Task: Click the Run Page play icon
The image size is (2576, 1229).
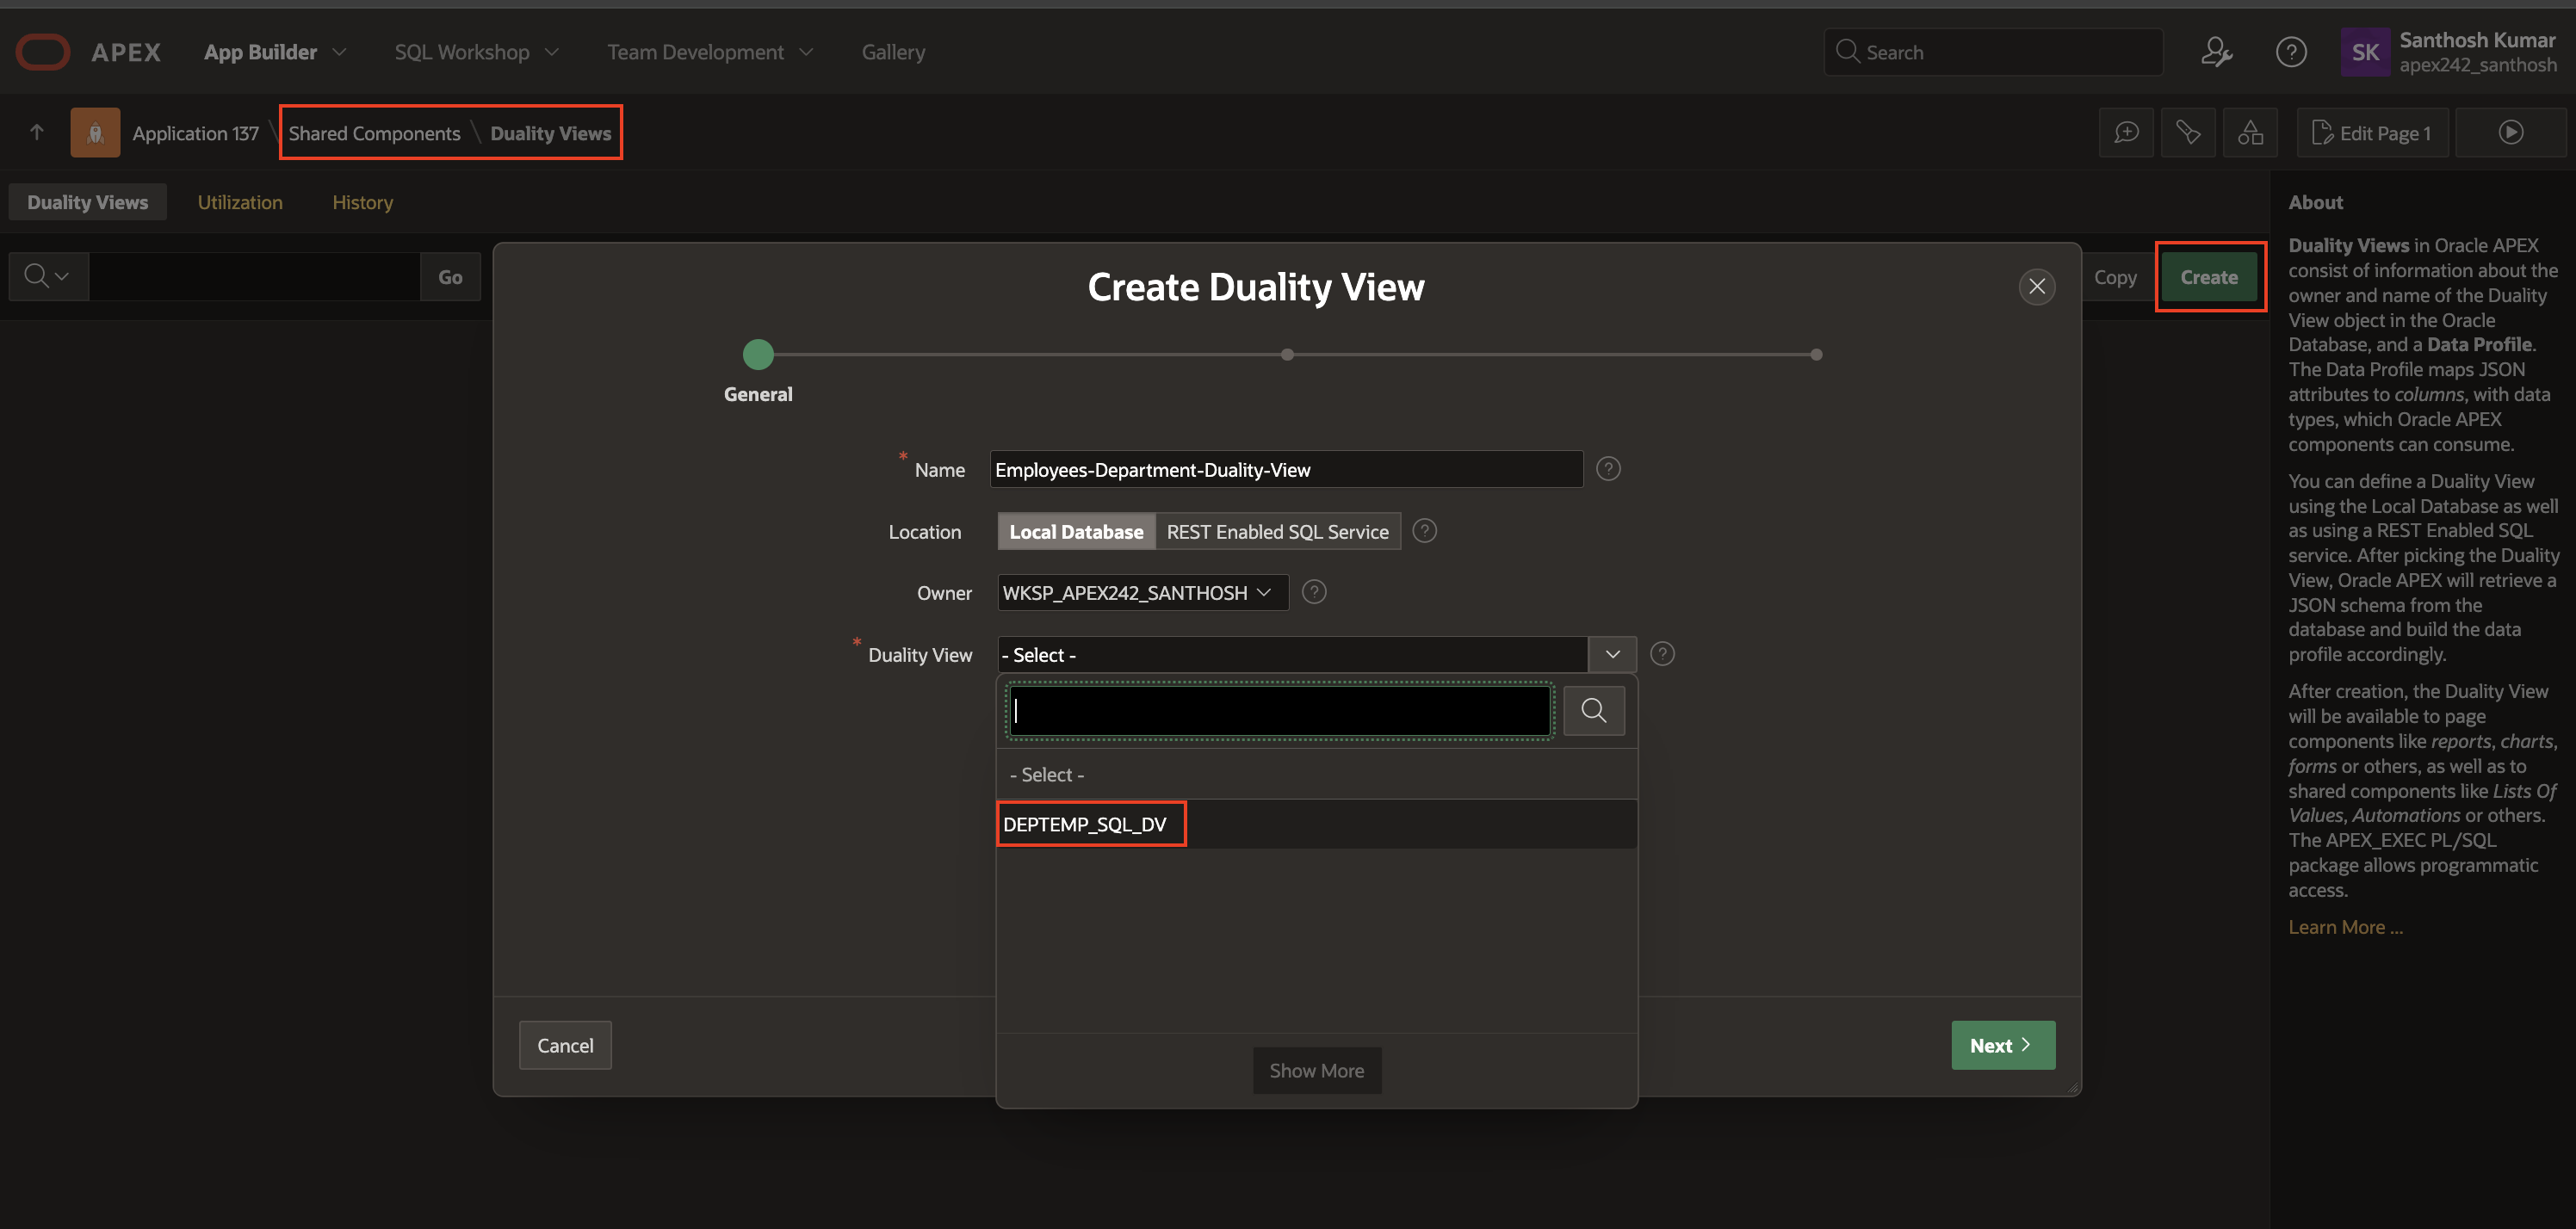Action: [x=2510, y=133]
